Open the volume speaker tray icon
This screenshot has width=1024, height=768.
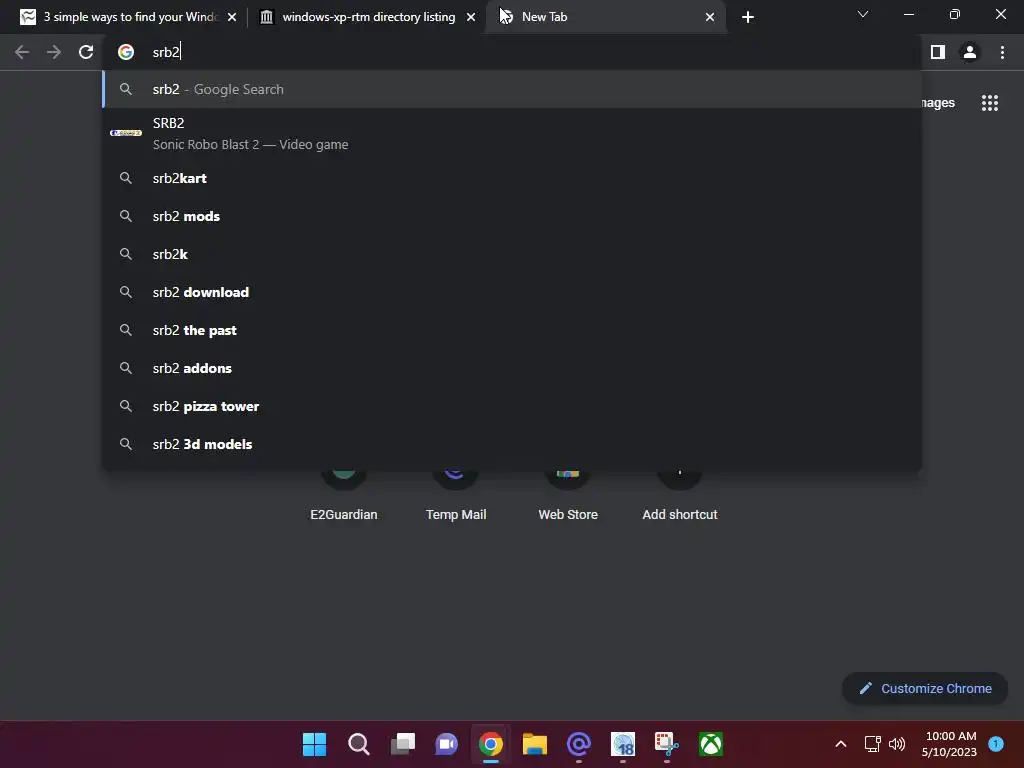pos(897,744)
